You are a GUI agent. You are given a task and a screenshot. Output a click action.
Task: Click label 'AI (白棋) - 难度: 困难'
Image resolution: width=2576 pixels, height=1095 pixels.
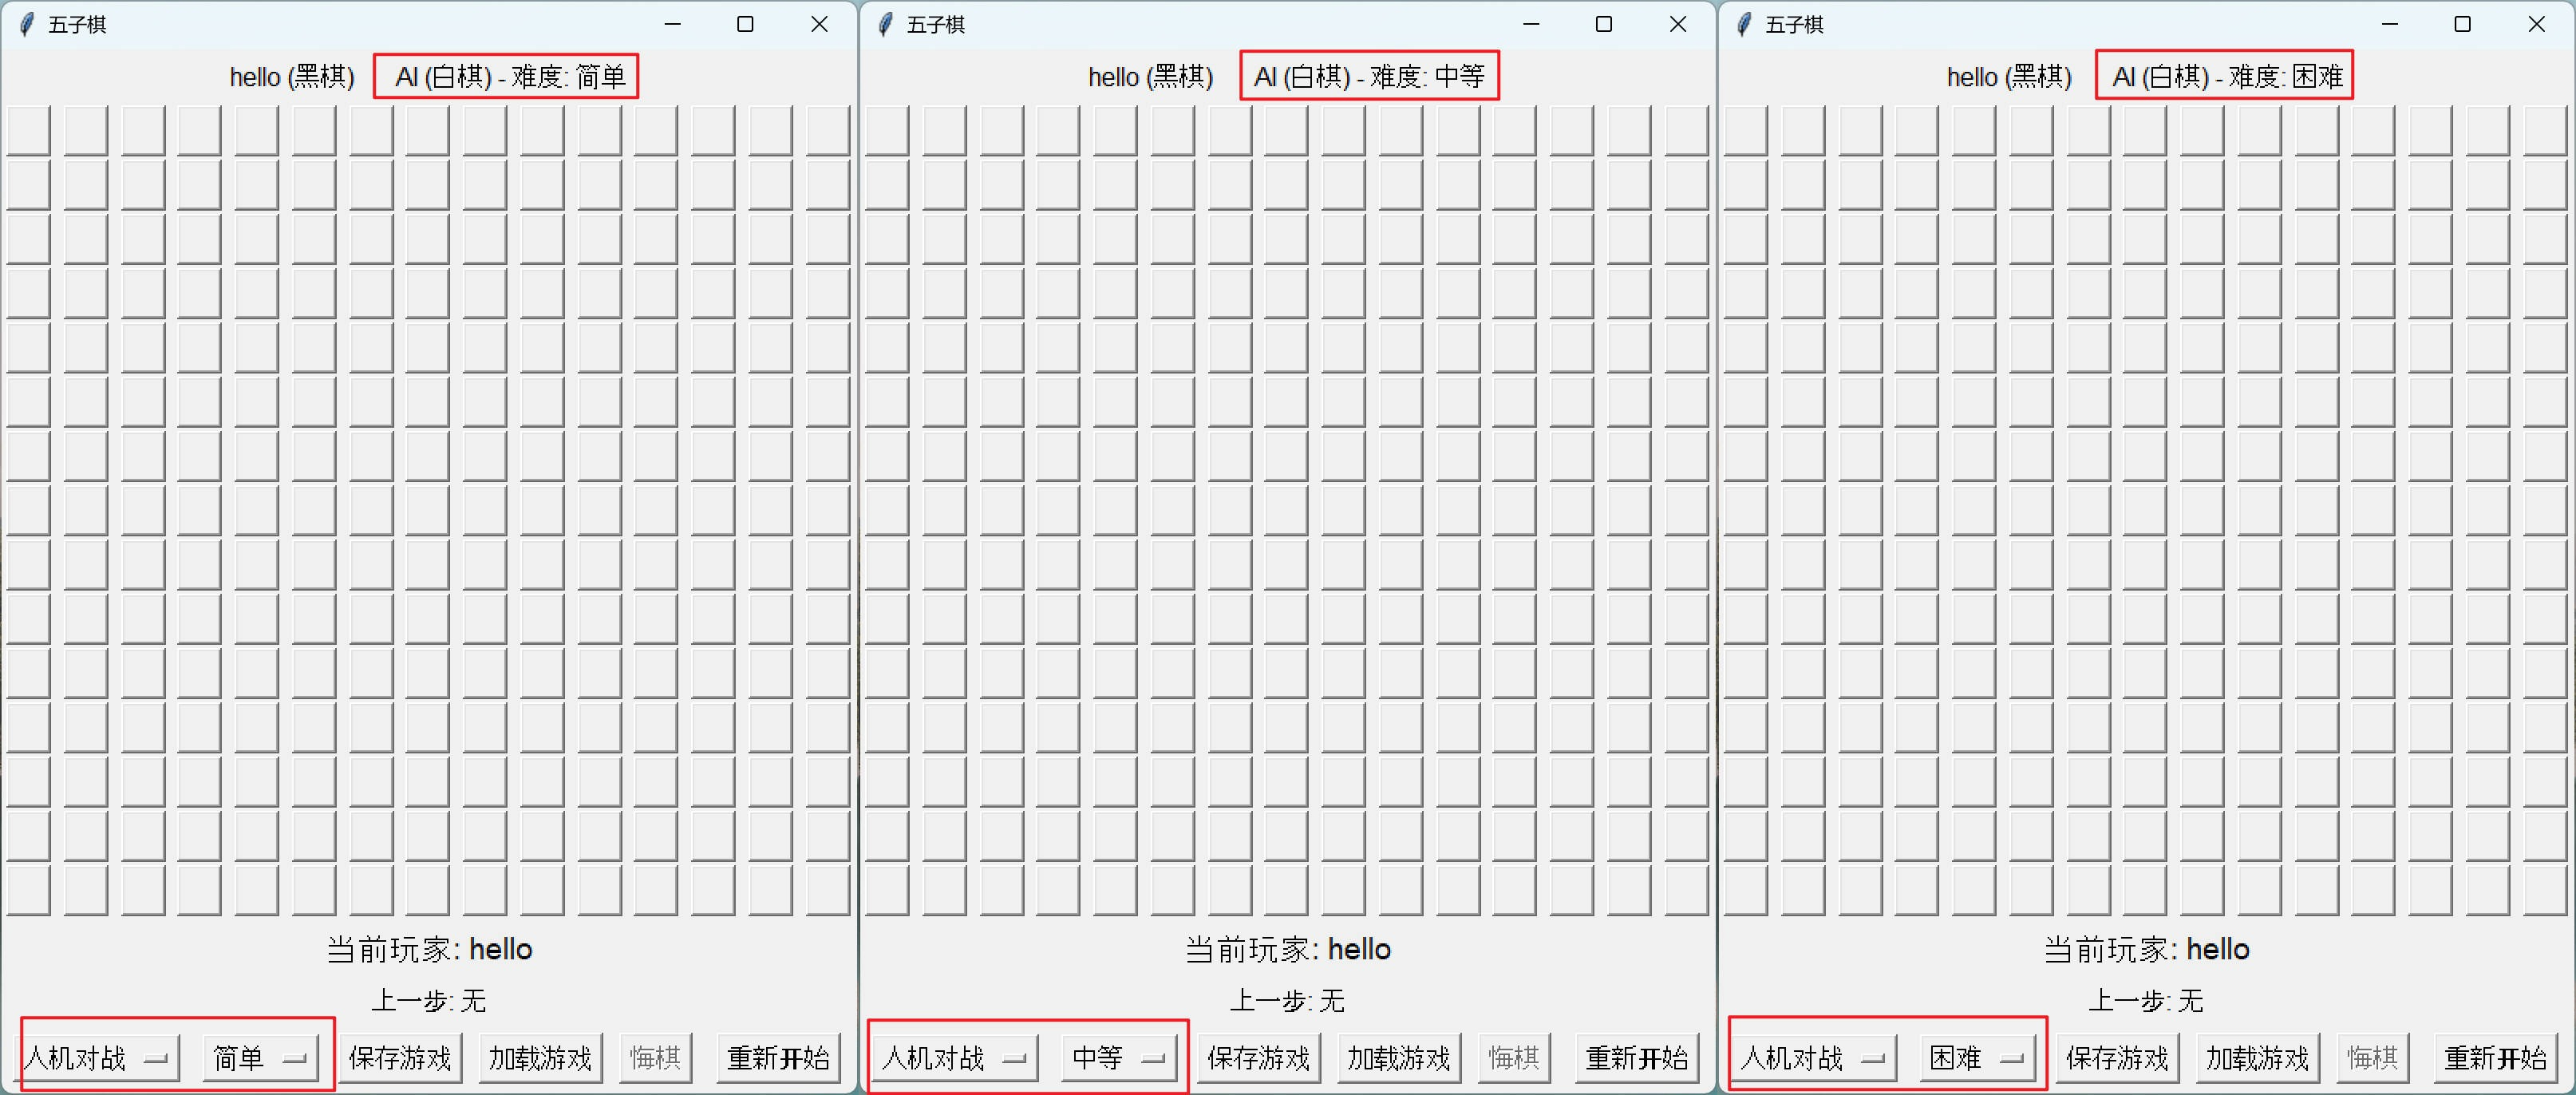click(x=2227, y=76)
